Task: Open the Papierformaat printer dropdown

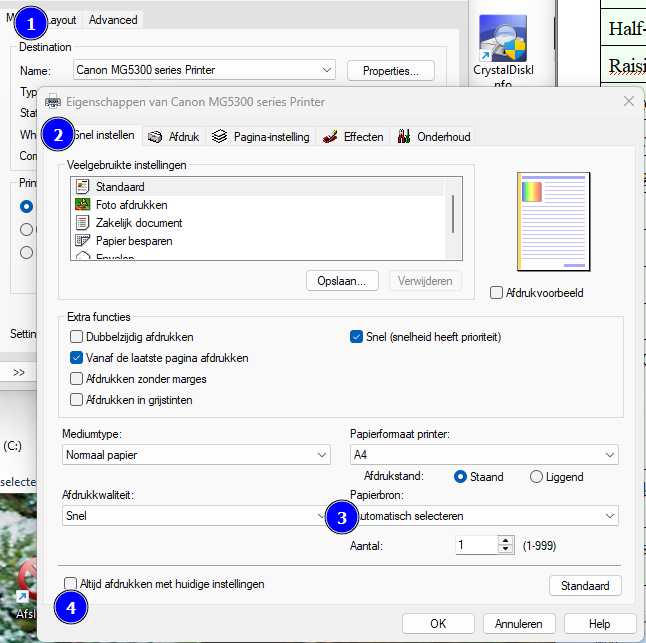Action: 484,455
